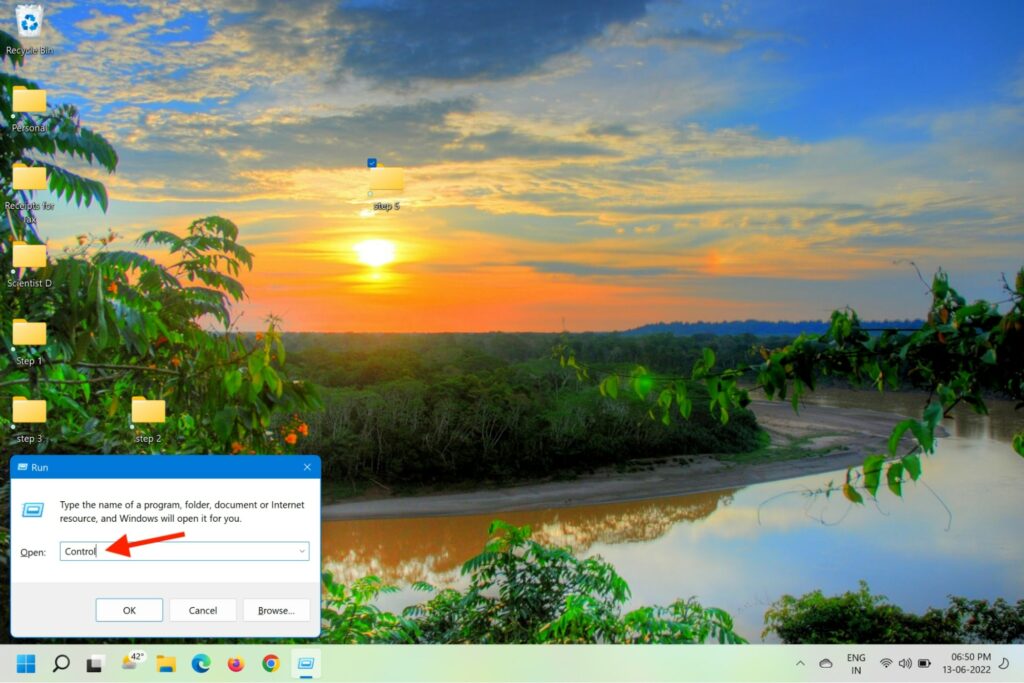1024x683 pixels.
Task: Launch File Explorer from the taskbar
Action: (x=166, y=663)
